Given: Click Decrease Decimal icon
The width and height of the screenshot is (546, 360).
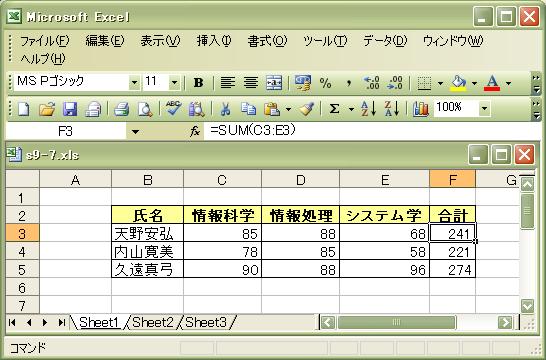Looking at the screenshot, I should pyautogui.click(x=395, y=83).
